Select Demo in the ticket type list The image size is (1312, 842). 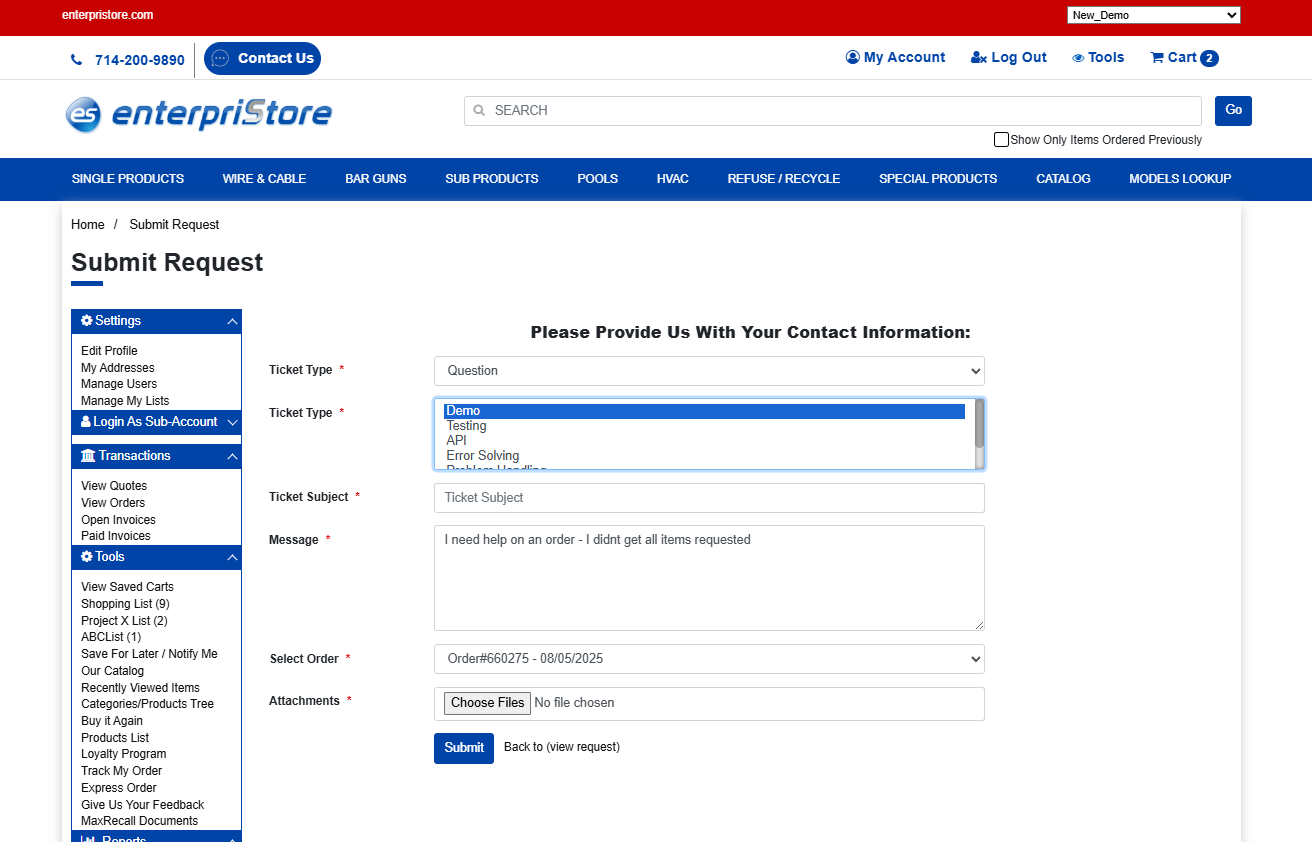pos(704,411)
